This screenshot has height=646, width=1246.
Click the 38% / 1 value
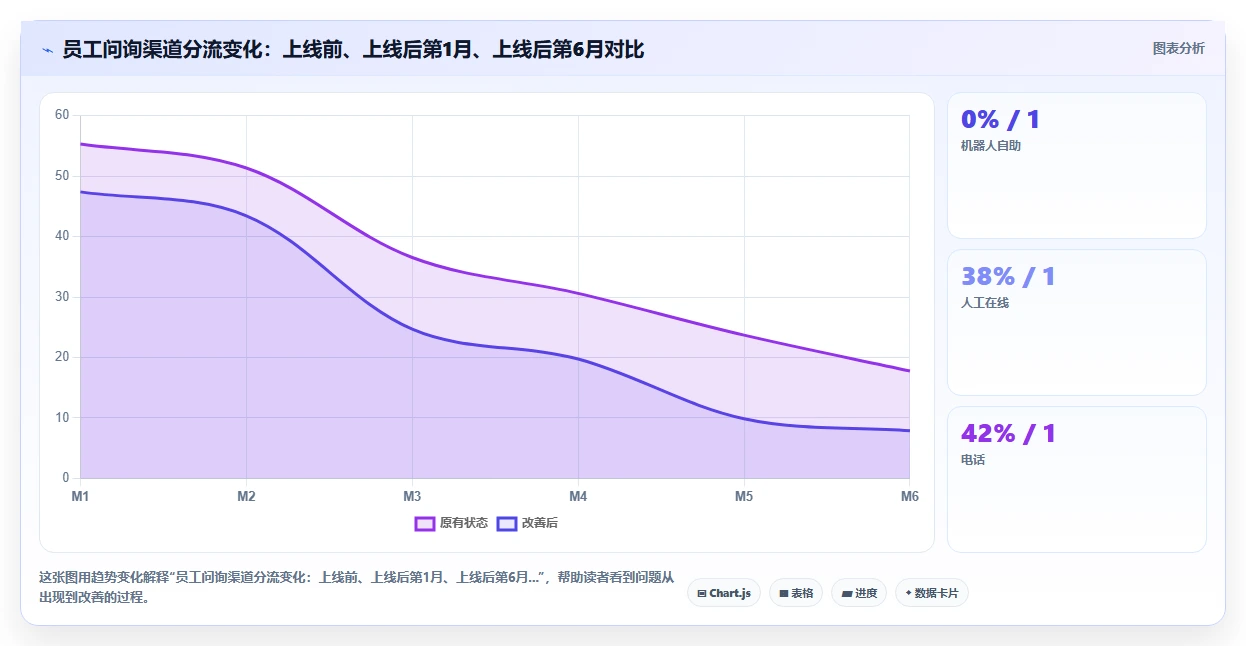pyautogui.click(x=1008, y=277)
